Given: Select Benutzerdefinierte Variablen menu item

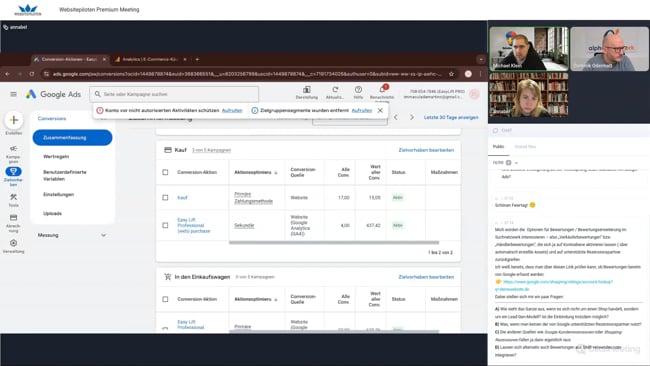Looking at the screenshot, I should click(x=65, y=175).
